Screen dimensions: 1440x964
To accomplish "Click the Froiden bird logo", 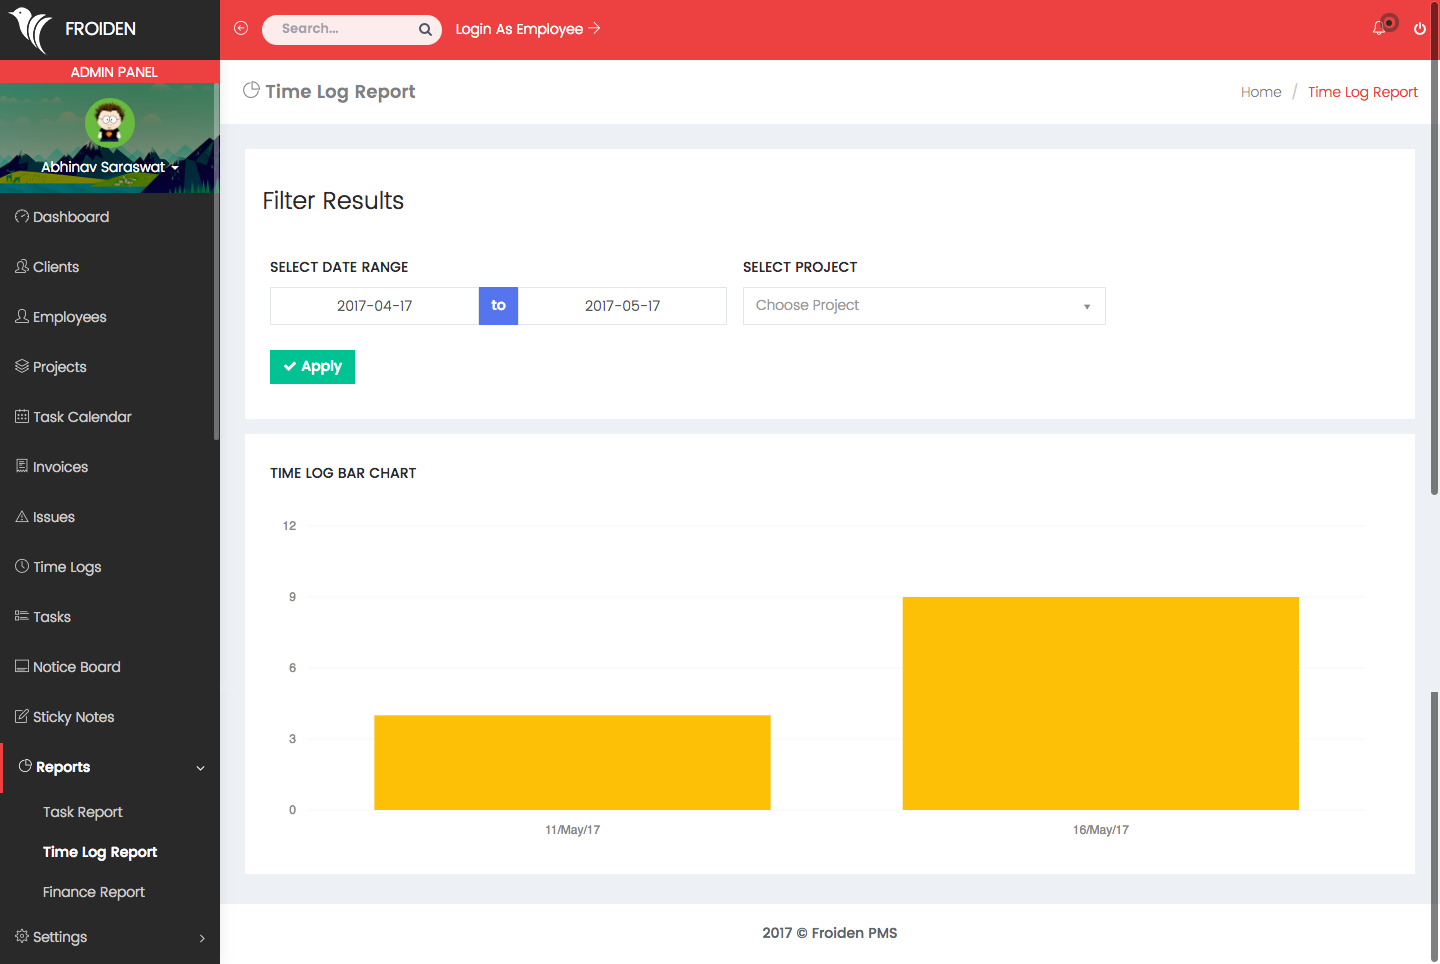I will (x=30, y=29).
